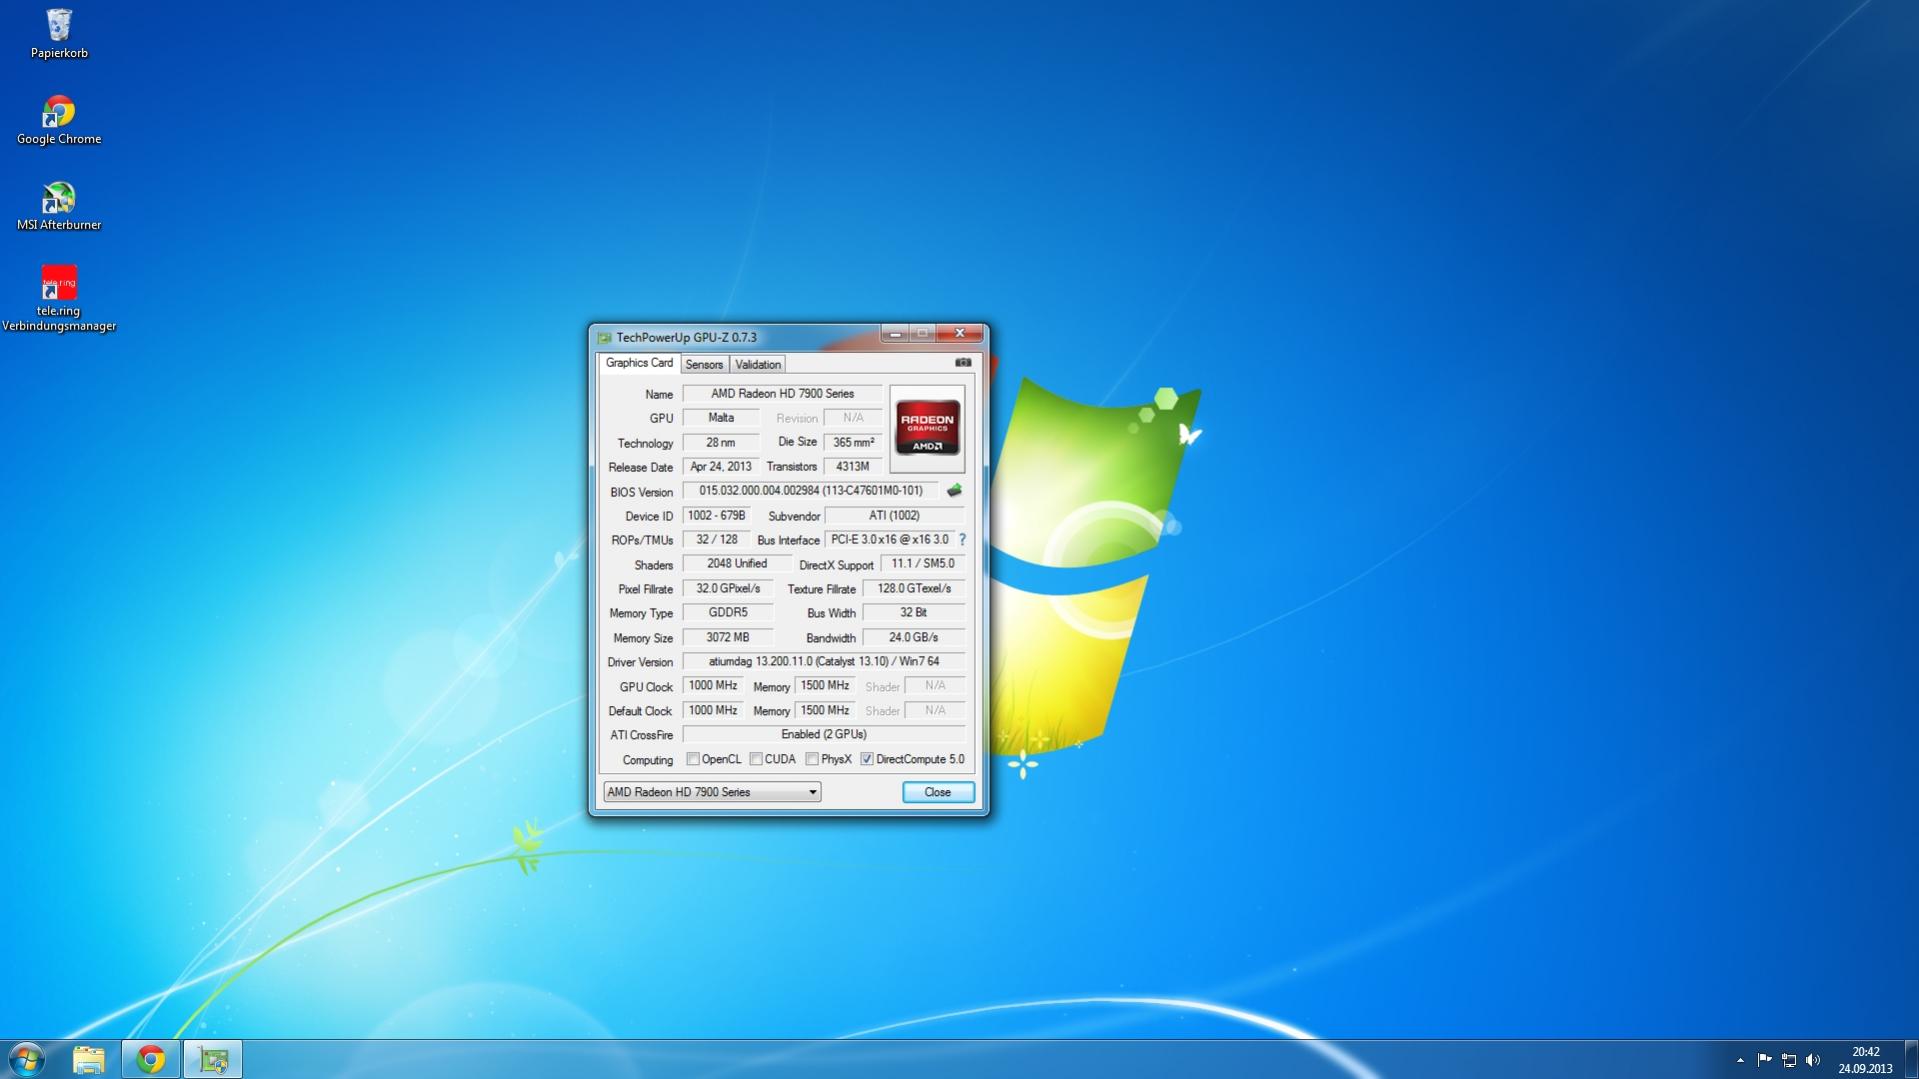Click the Technology value 28 nm
The width and height of the screenshot is (1919, 1079).
pyautogui.click(x=721, y=443)
